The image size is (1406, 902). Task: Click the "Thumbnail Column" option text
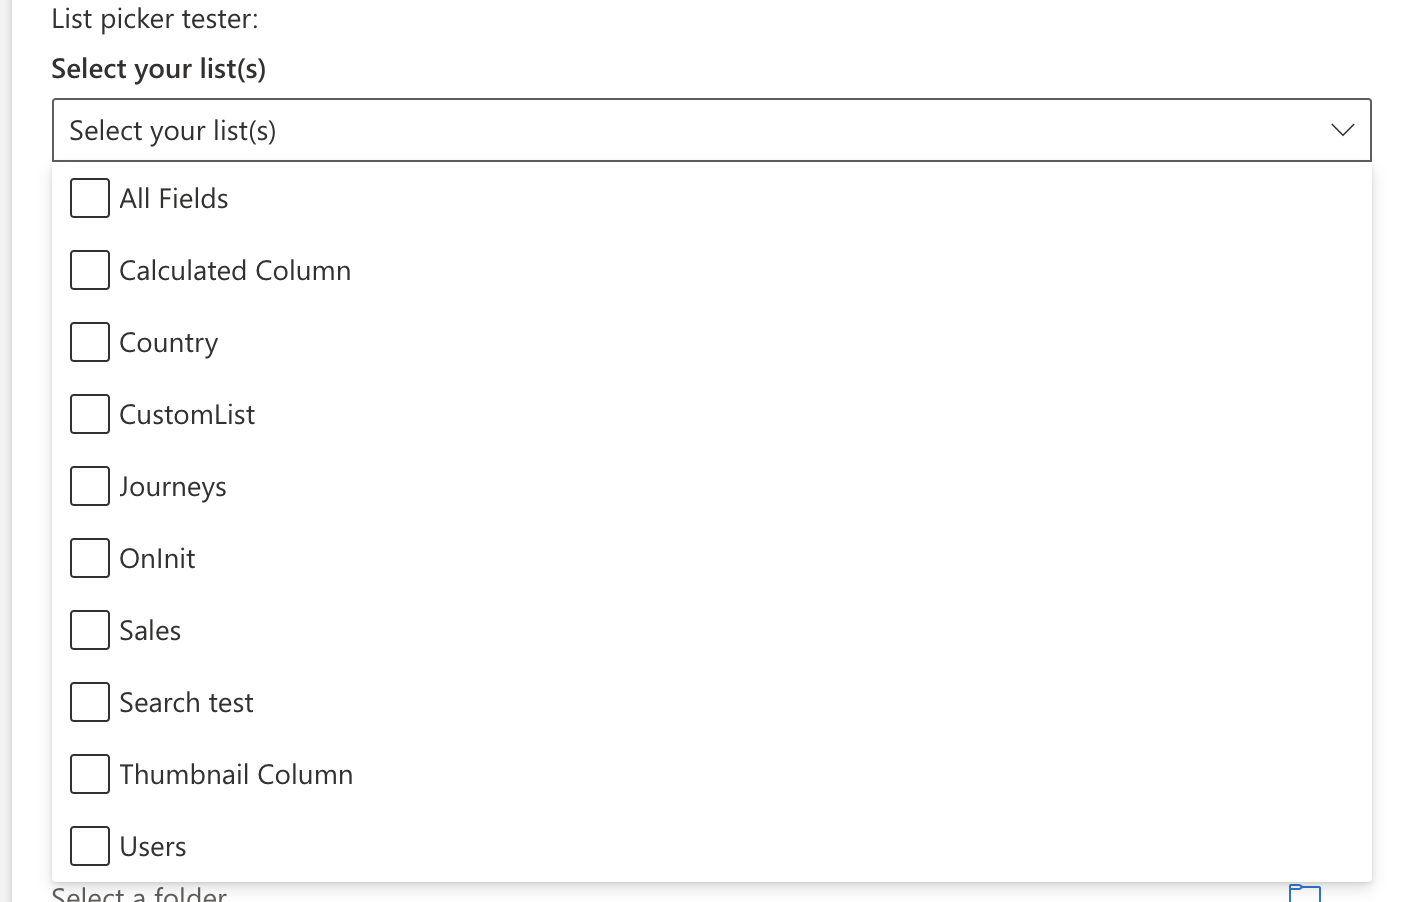click(x=236, y=773)
